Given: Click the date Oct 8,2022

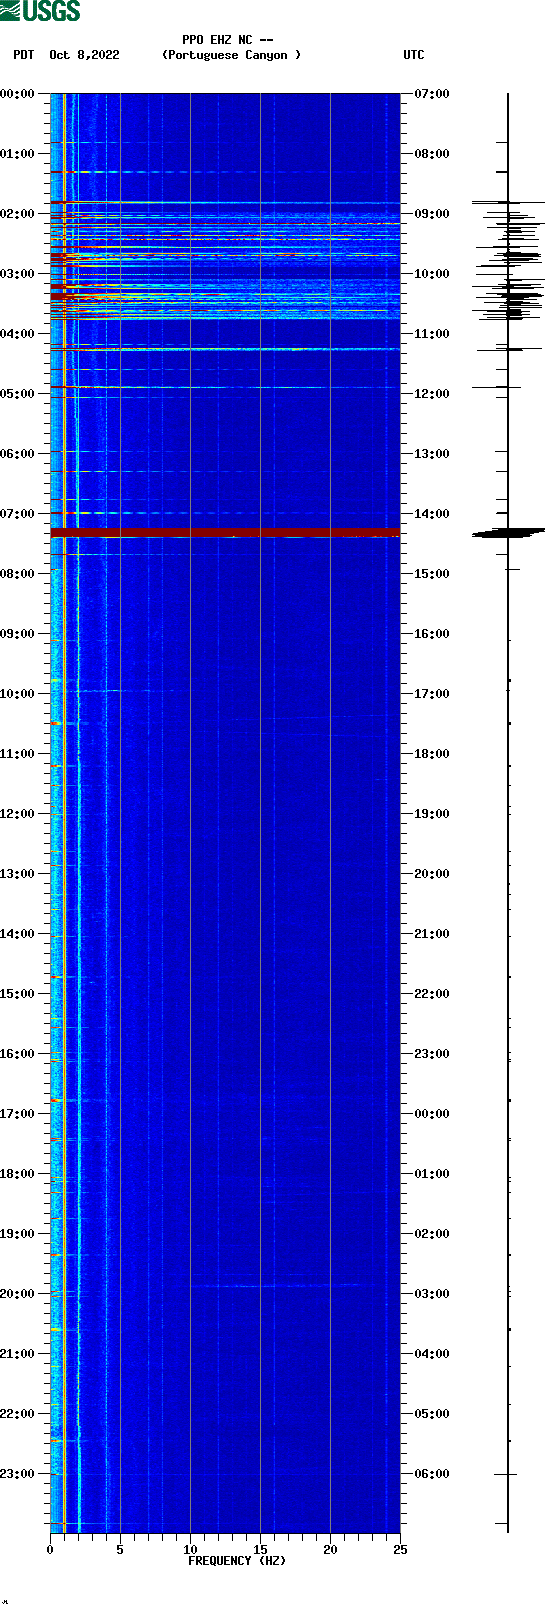Looking at the screenshot, I should pyautogui.click(x=84, y=55).
